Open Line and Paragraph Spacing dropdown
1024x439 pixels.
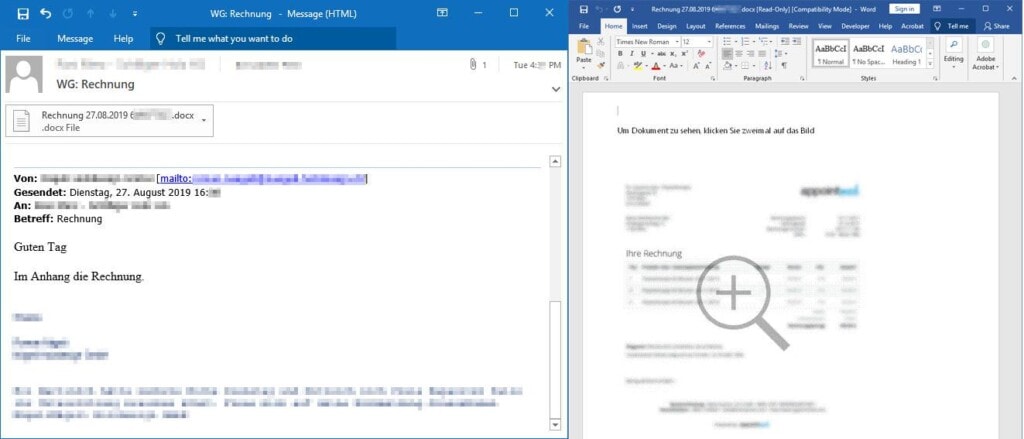781,54
